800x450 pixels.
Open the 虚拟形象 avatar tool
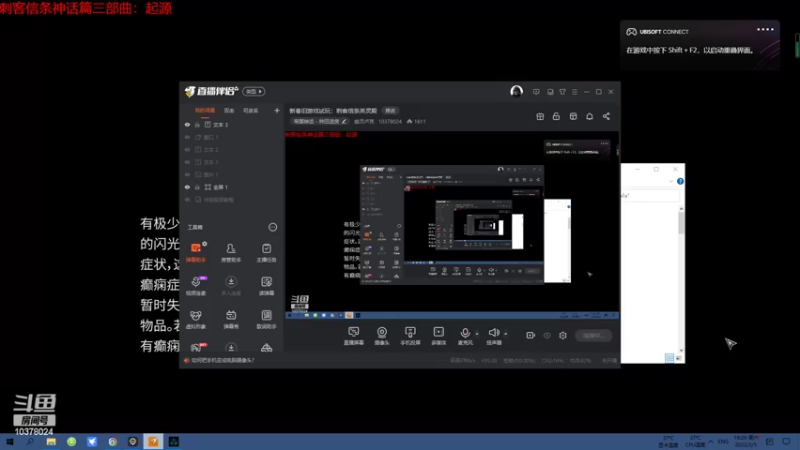pos(196,319)
